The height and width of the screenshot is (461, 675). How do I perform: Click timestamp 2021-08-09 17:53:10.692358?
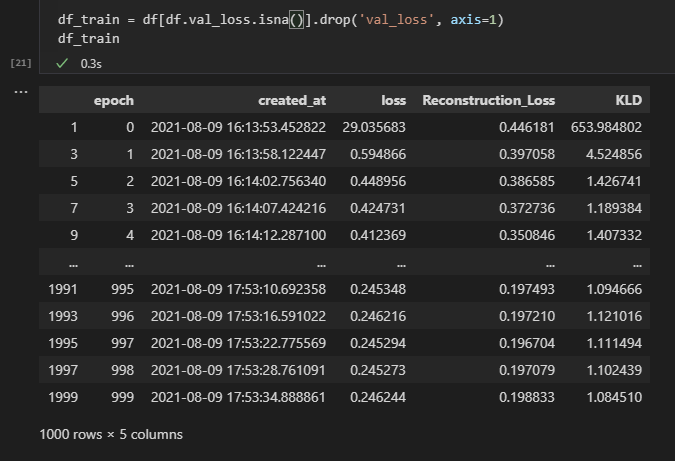pyautogui.click(x=238, y=289)
